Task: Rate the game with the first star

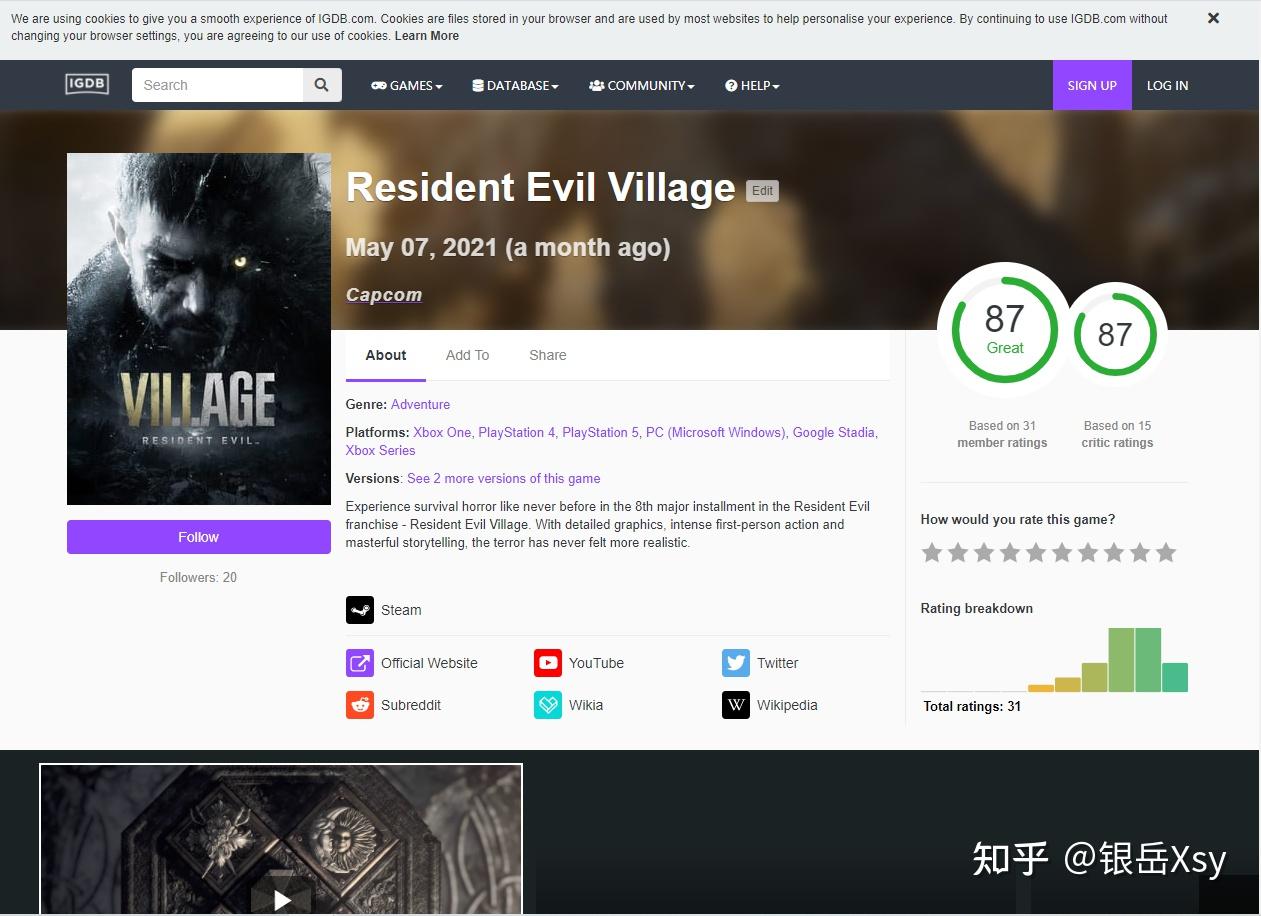Action: 932,553
